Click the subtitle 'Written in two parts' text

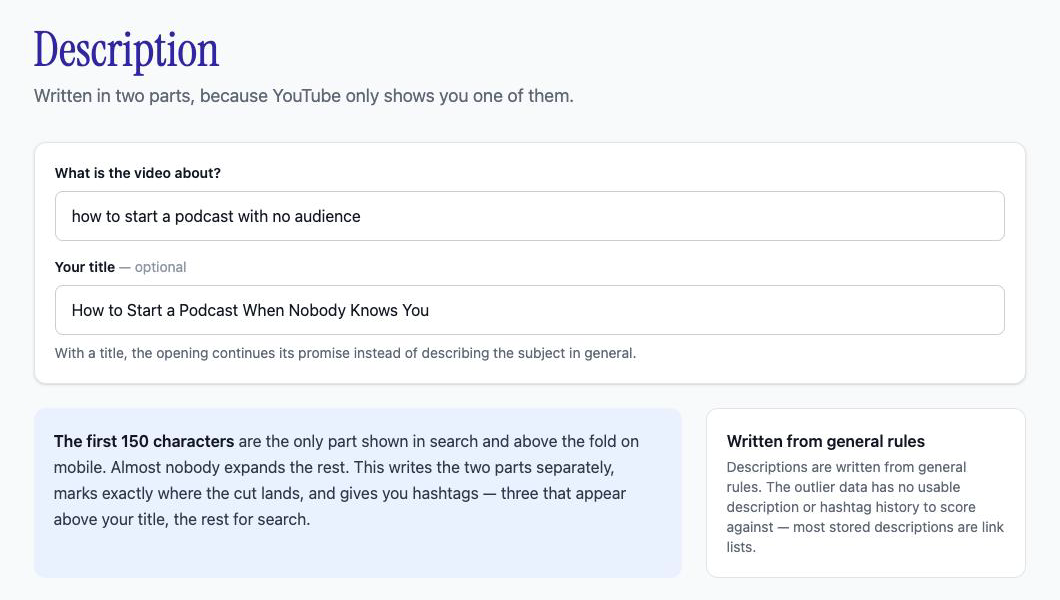tap(304, 96)
